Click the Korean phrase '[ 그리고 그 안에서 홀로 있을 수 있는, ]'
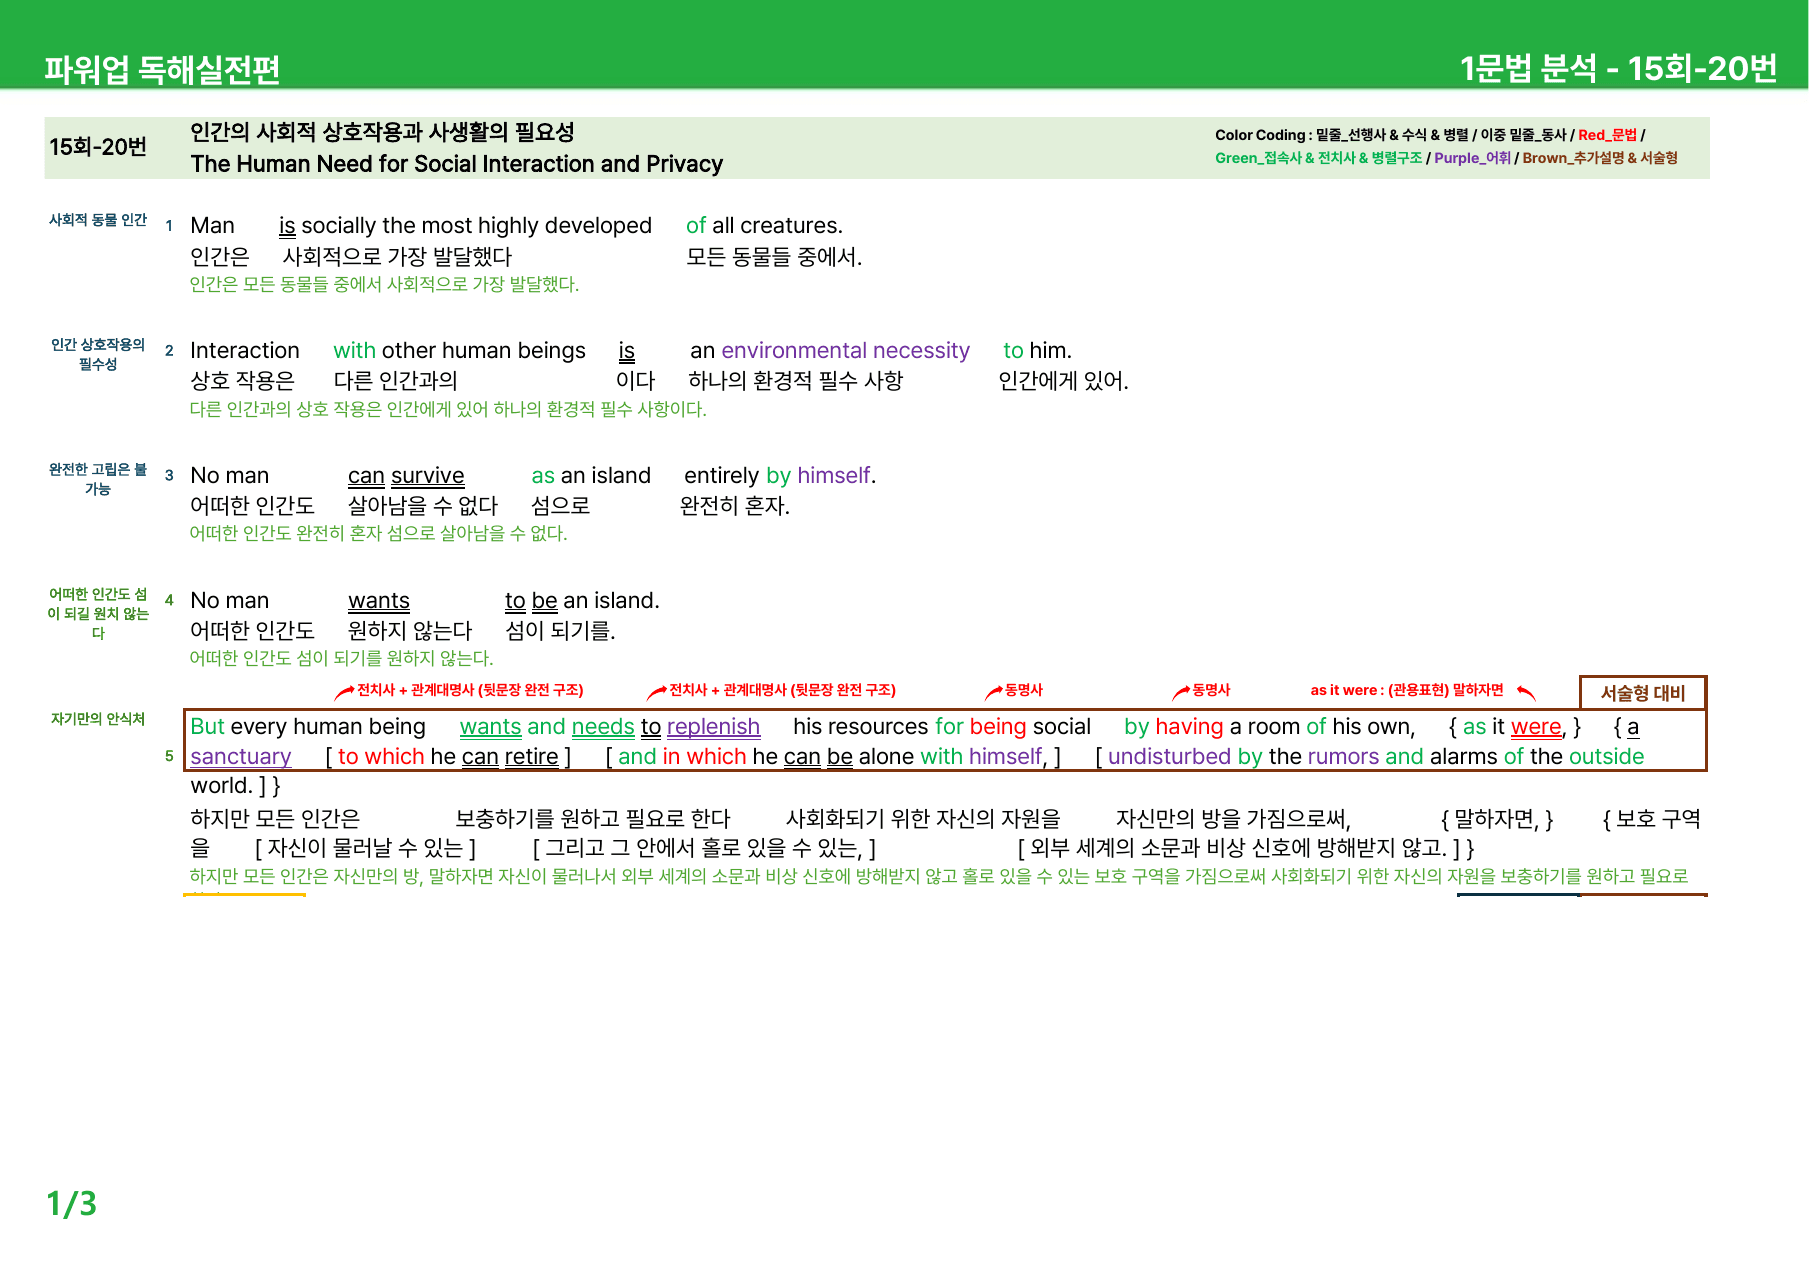Screen dimensions: 1809x1279 coord(704,848)
